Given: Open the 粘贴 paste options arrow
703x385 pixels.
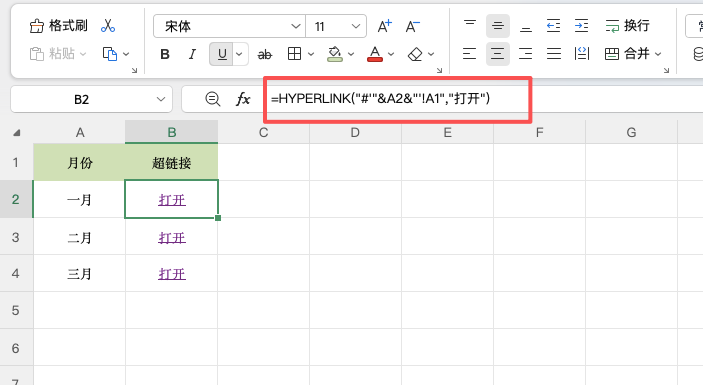Looking at the screenshot, I should 83,54.
